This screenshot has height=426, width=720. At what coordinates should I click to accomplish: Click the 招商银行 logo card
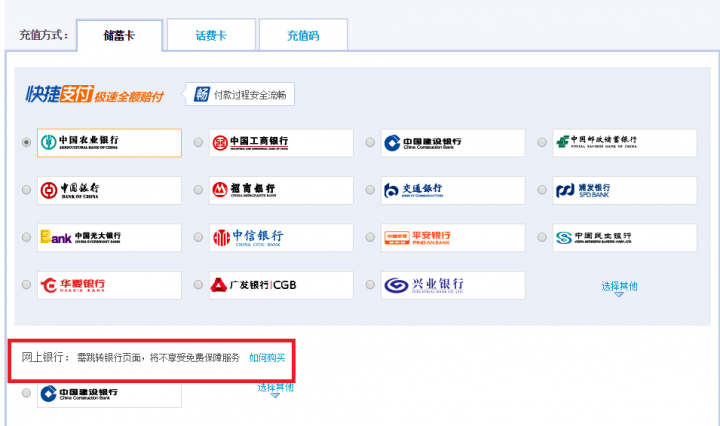tap(281, 190)
